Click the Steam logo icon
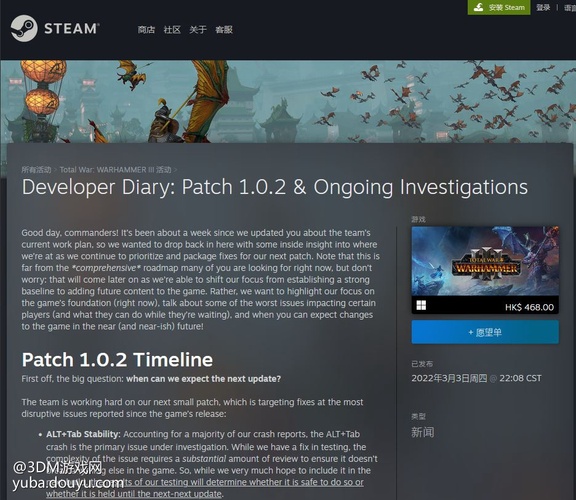Viewport: 576px width, 500px height. click(x=24, y=28)
